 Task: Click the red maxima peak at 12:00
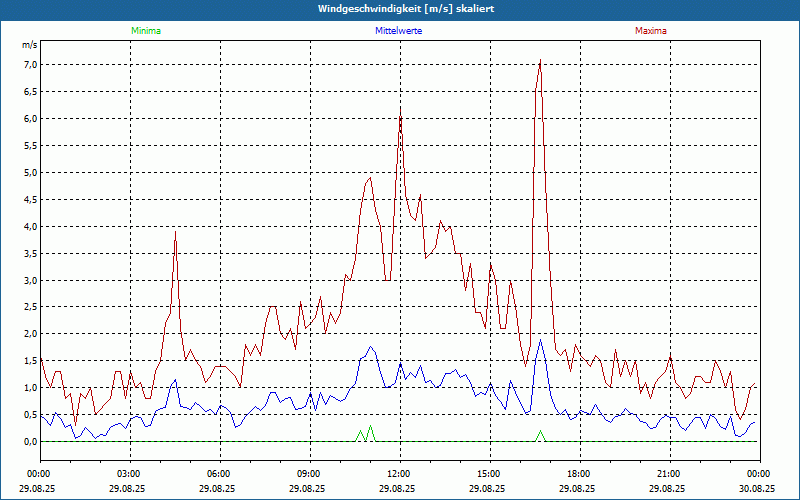(x=400, y=110)
